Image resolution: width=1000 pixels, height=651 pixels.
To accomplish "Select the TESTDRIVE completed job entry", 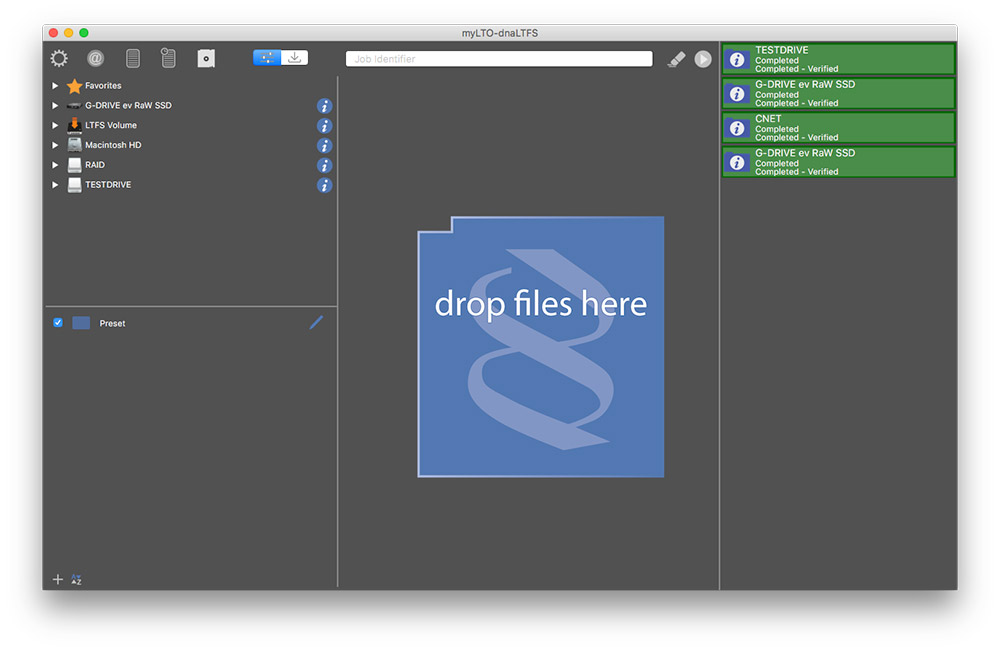I will 839,59.
